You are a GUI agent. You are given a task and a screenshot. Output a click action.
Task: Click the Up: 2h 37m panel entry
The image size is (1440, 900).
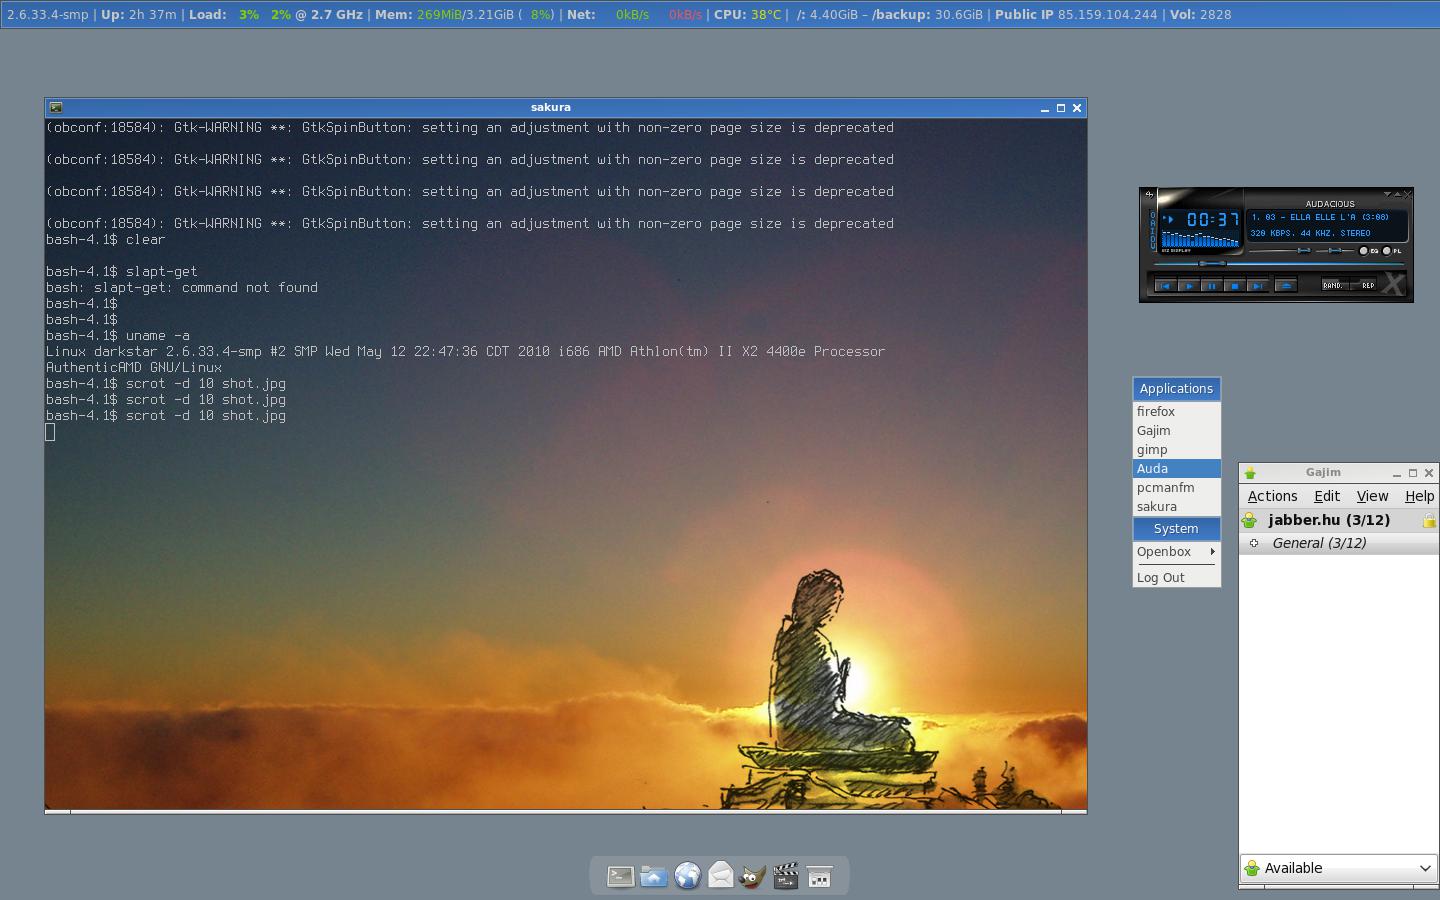click(138, 15)
